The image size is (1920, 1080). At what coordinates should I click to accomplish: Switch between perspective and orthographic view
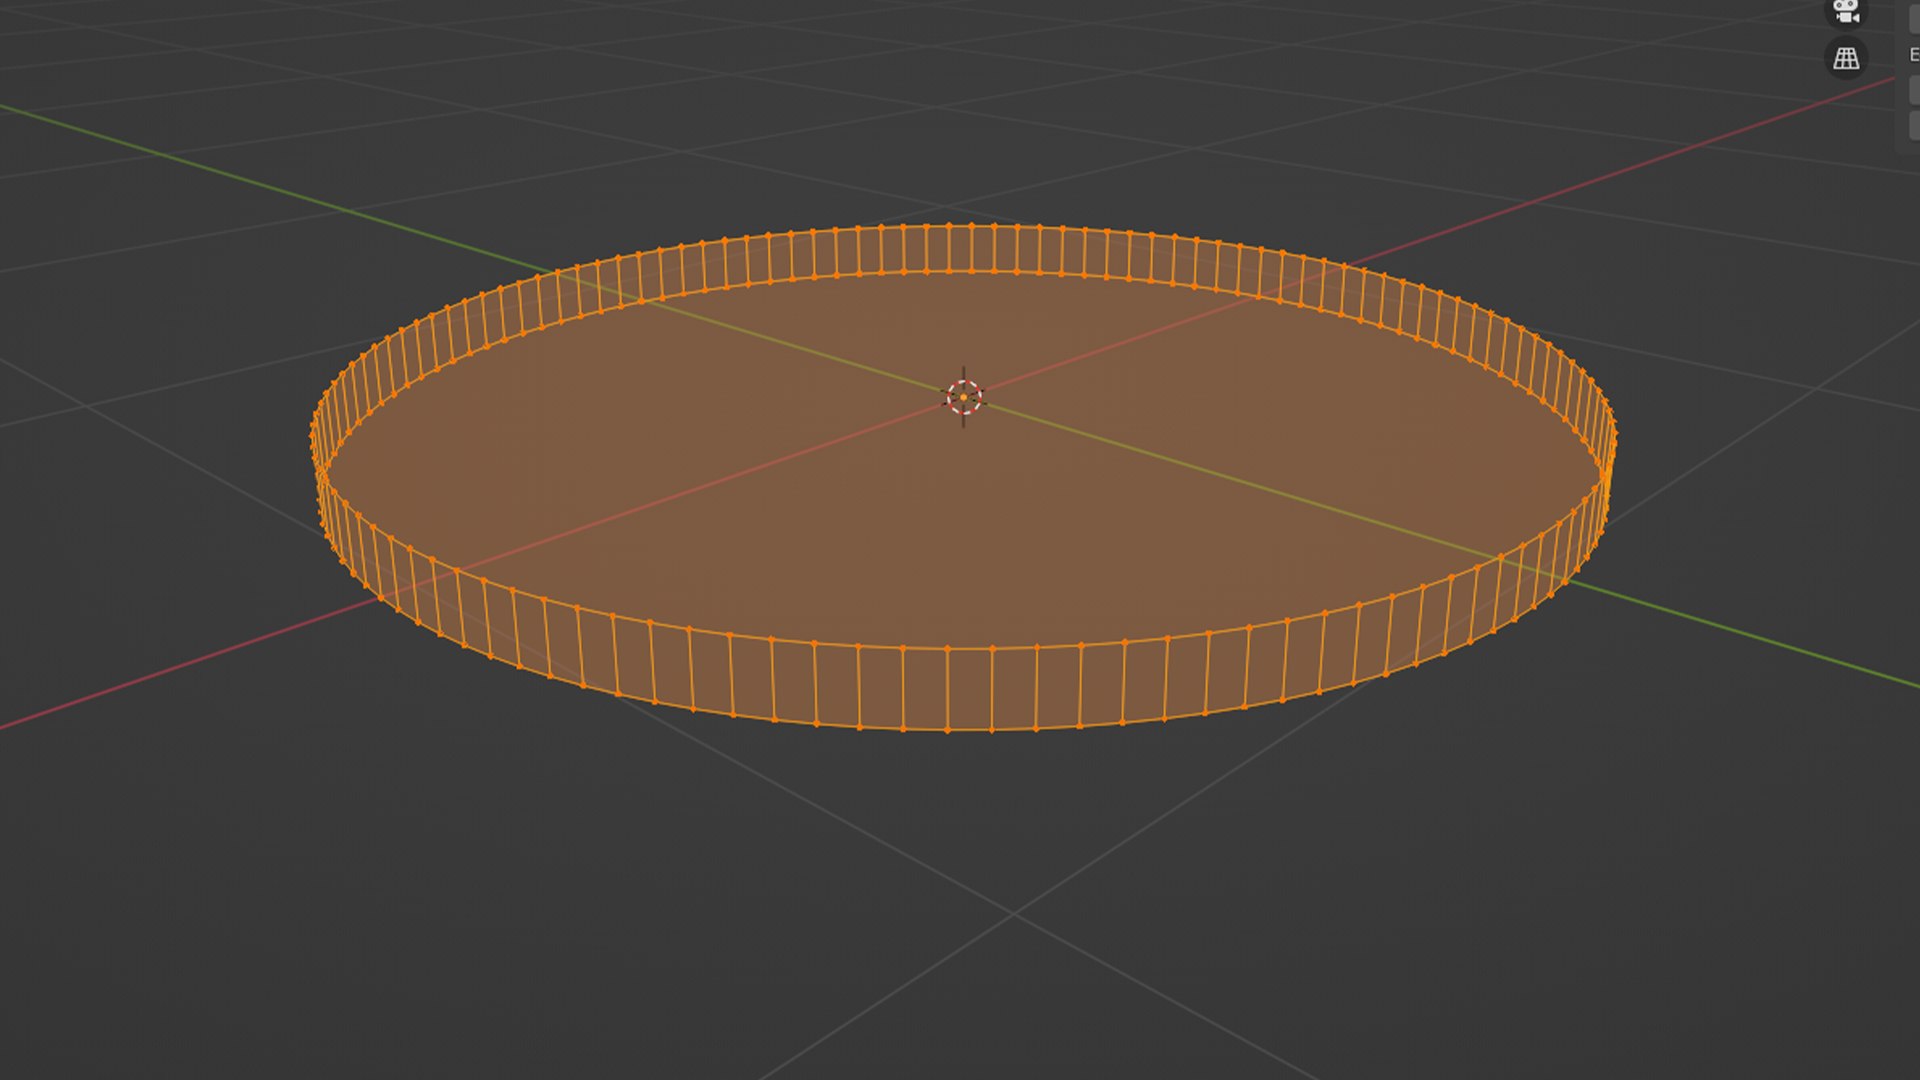pos(1846,58)
